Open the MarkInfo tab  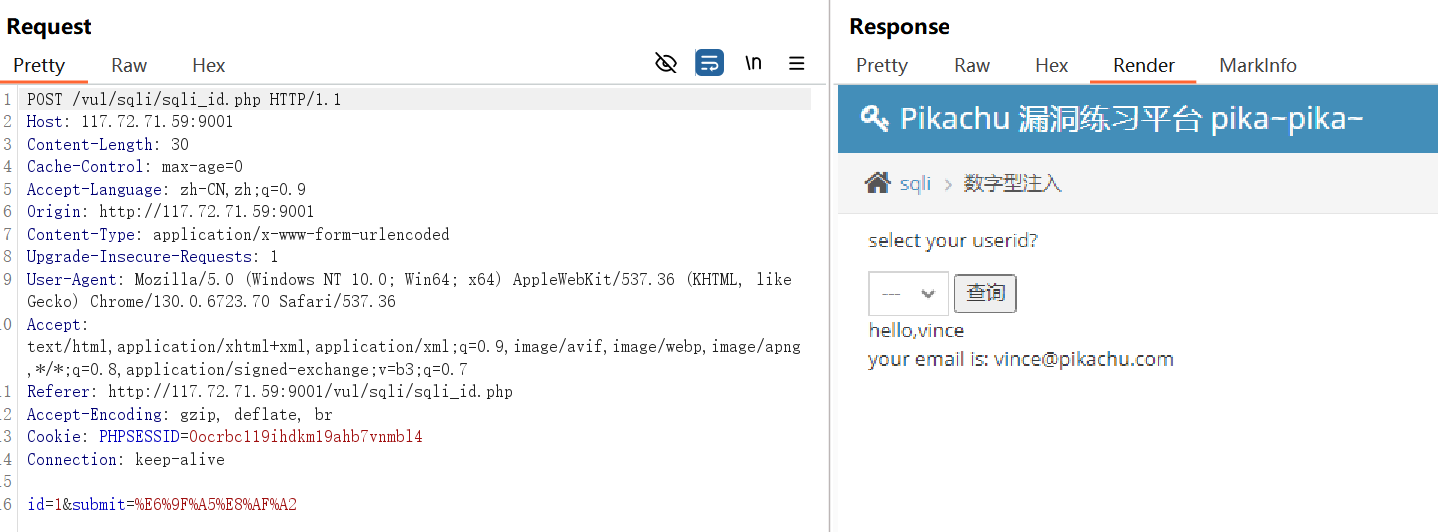[x=1258, y=65]
